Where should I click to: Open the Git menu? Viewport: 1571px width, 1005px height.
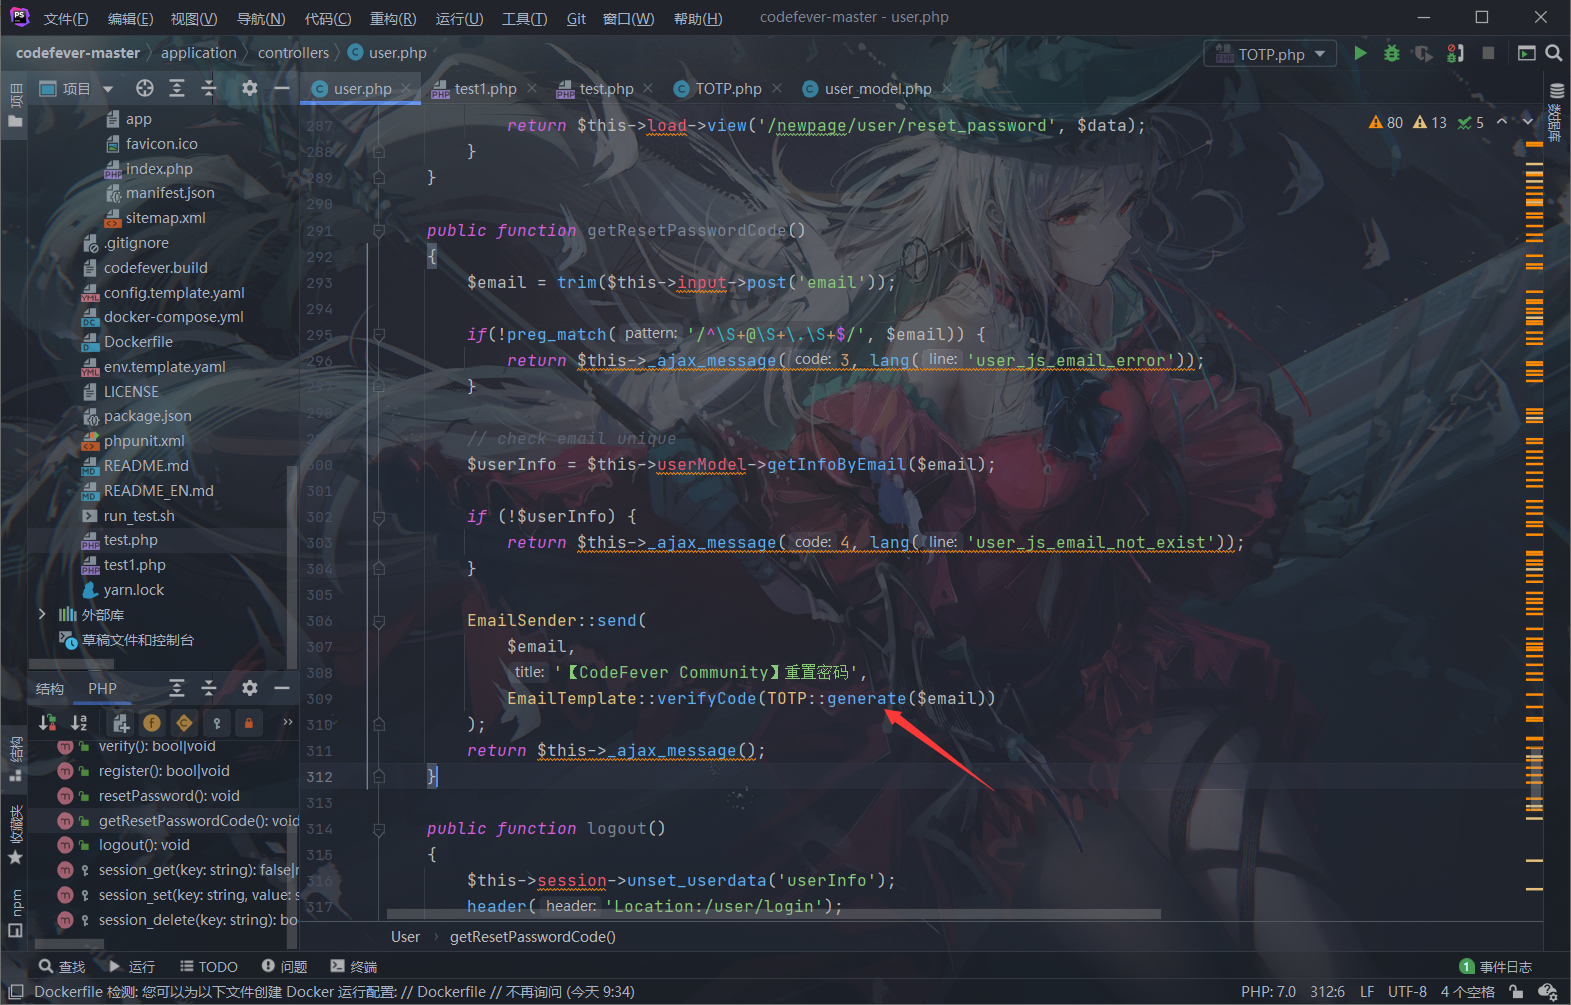point(576,19)
